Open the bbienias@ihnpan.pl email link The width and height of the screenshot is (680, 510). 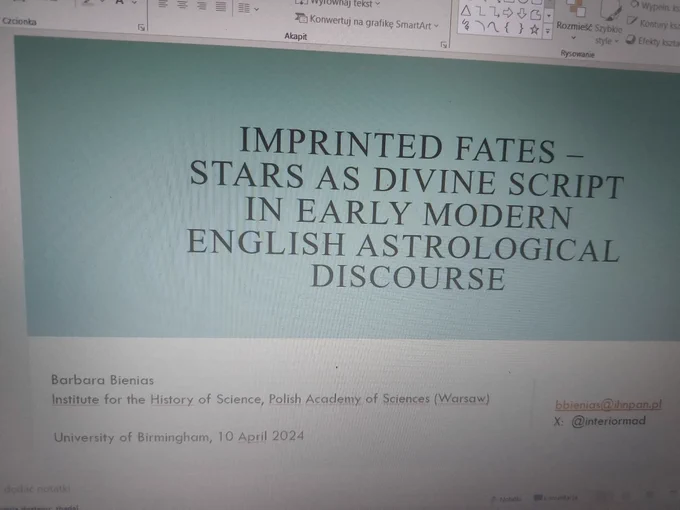click(x=608, y=404)
